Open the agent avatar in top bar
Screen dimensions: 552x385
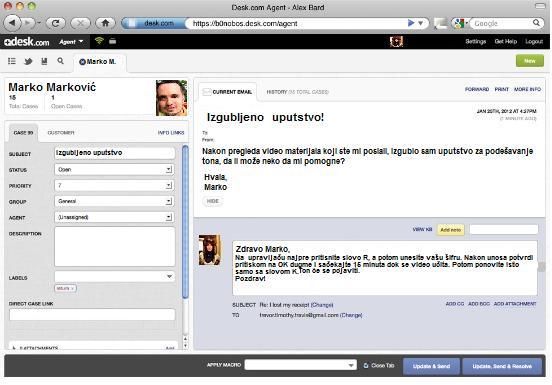396,42
